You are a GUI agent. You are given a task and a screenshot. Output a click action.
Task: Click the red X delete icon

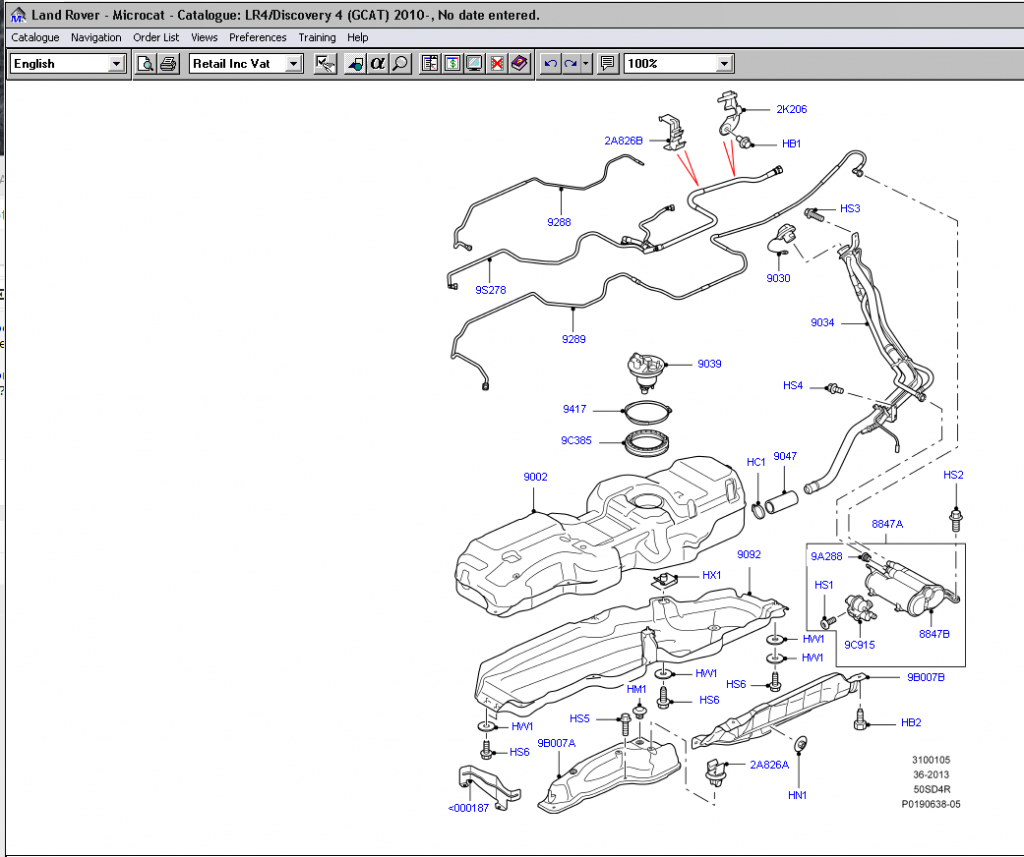tap(496, 63)
